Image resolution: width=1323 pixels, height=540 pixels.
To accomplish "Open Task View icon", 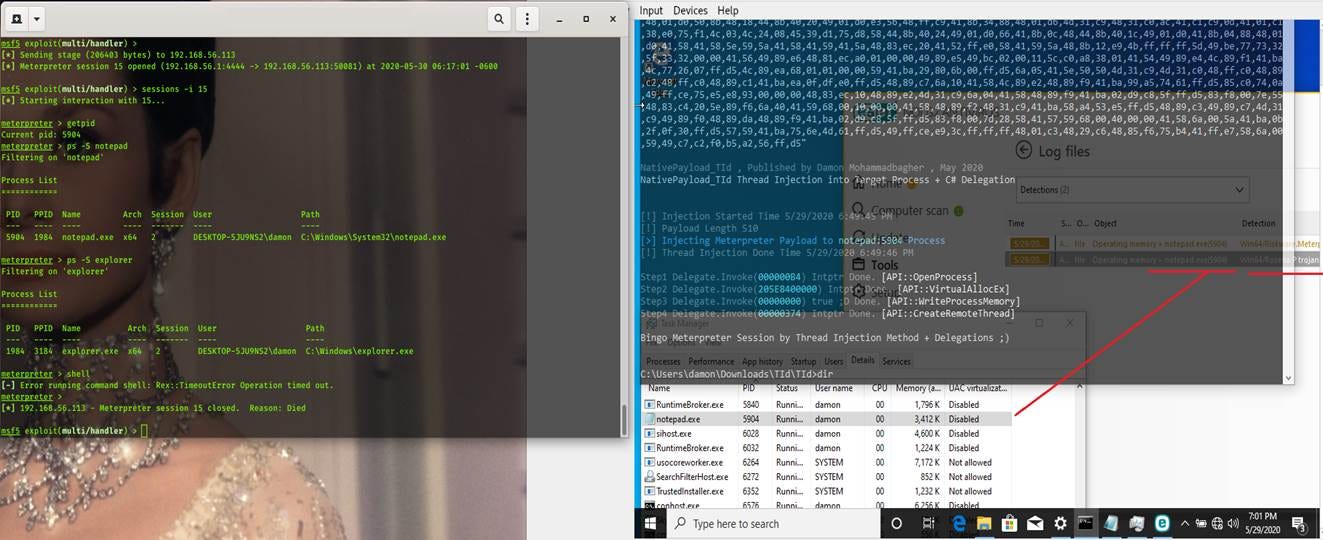I will (x=930, y=524).
